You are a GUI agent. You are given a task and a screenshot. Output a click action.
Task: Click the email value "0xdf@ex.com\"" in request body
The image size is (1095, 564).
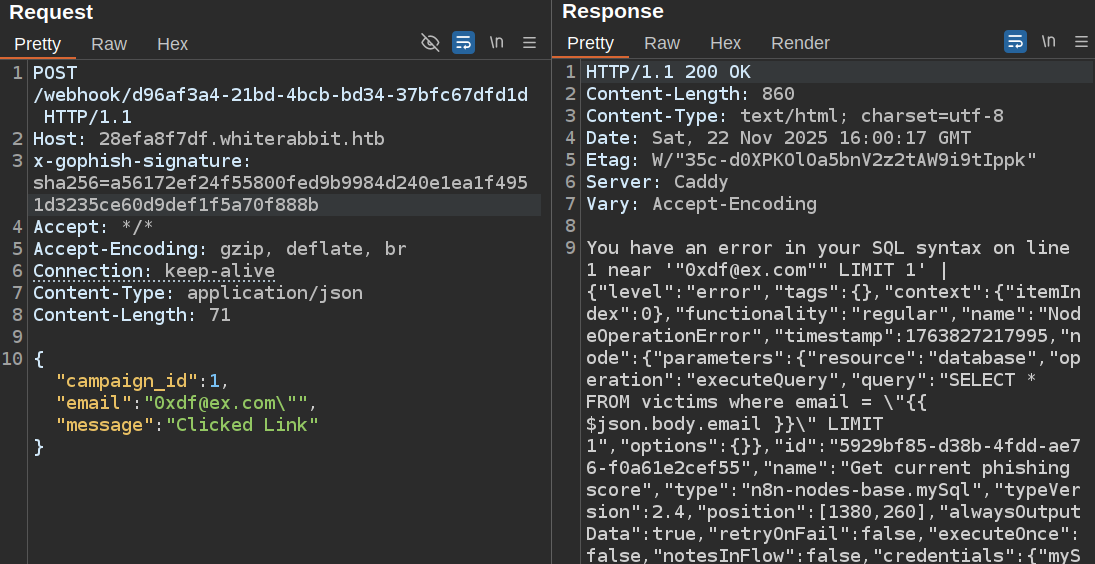230,403
